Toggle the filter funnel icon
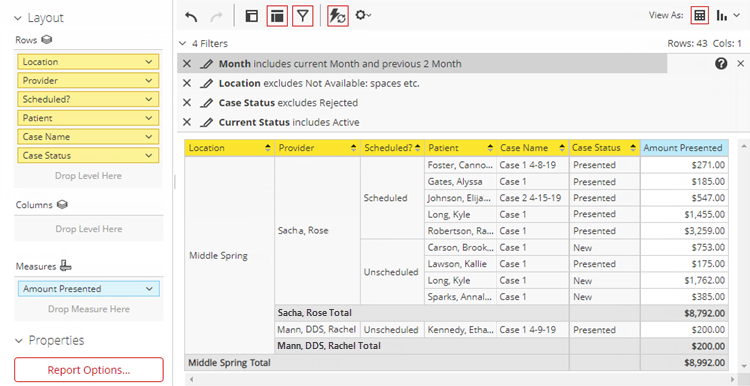This screenshot has height=386, width=750. tap(302, 16)
